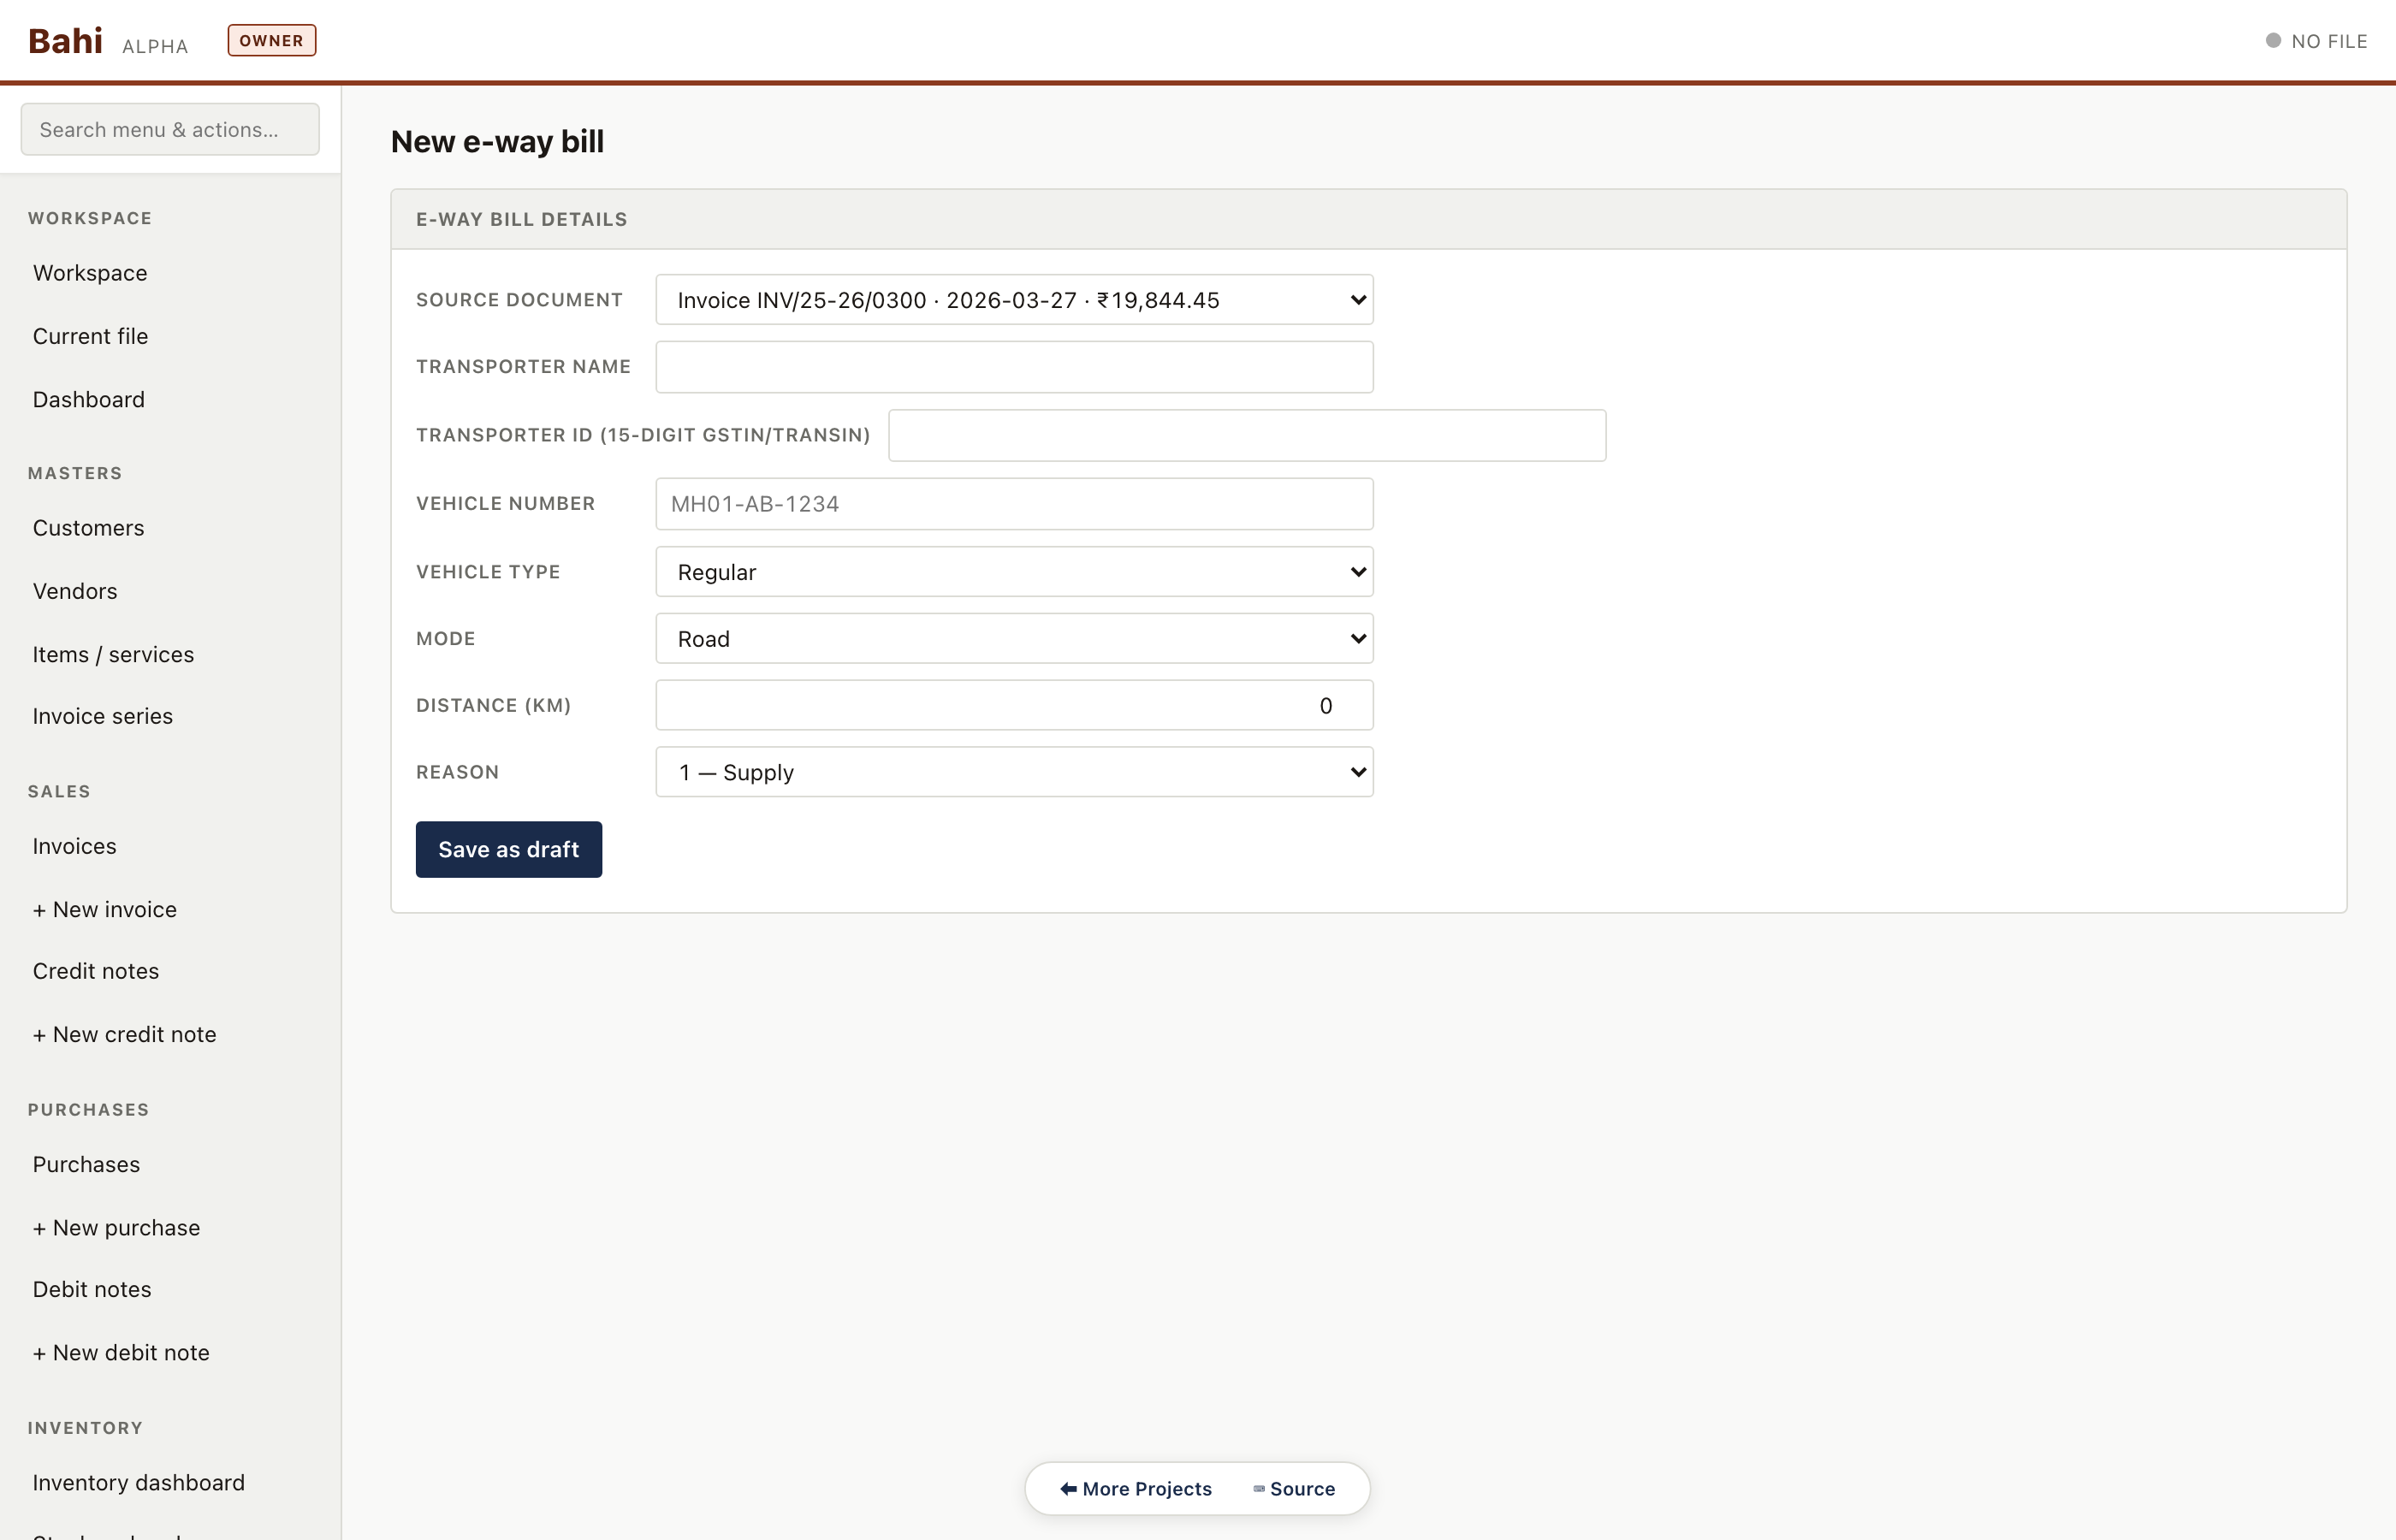The width and height of the screenshot is (2396, 1540).
Task: Click the Save as draft button
Action: click(x=508, y=849)
